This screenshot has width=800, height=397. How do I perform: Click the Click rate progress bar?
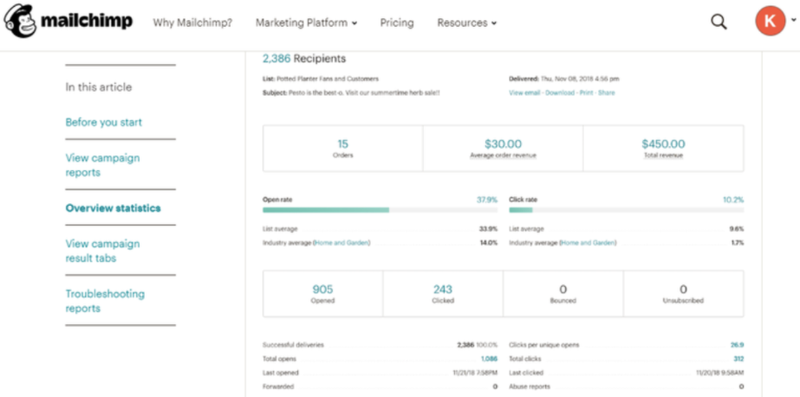(627, 210)
